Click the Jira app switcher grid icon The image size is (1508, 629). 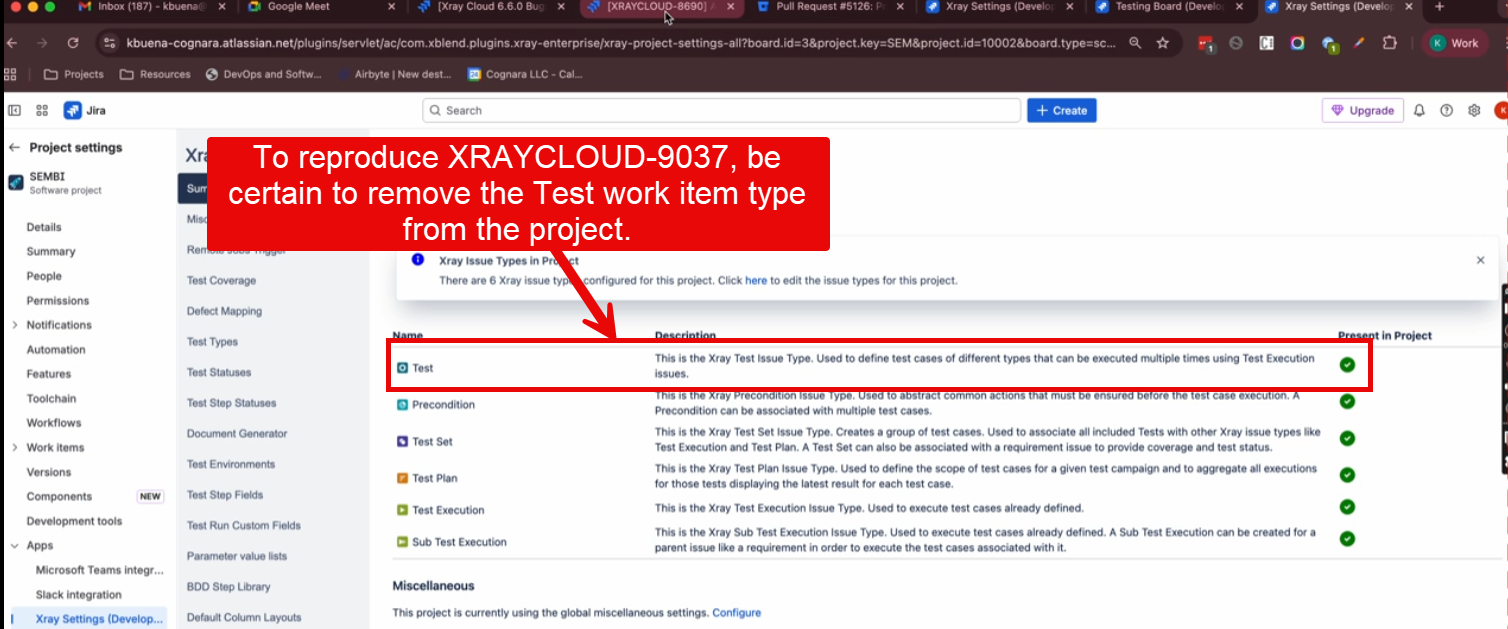pos(42,111)
